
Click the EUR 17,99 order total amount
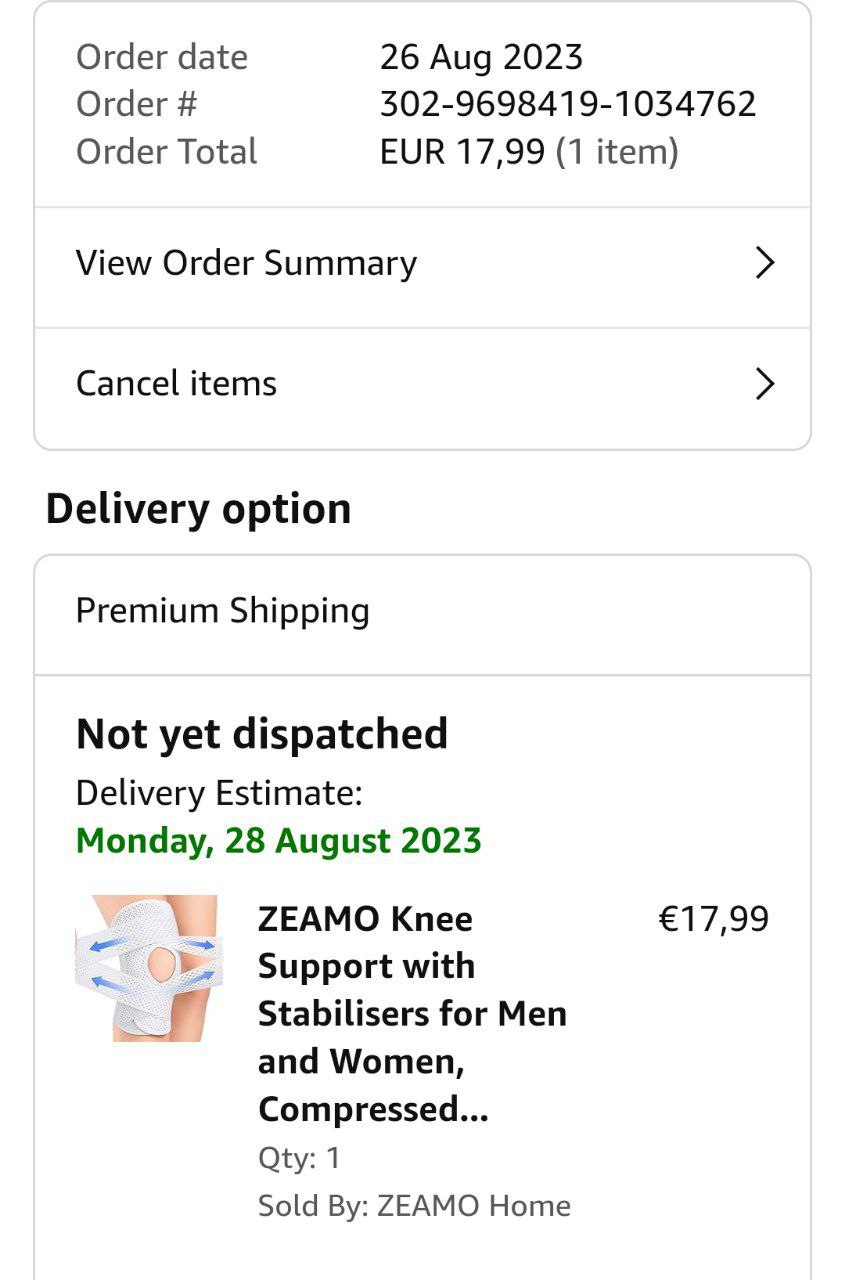click(x=462, y=152)
